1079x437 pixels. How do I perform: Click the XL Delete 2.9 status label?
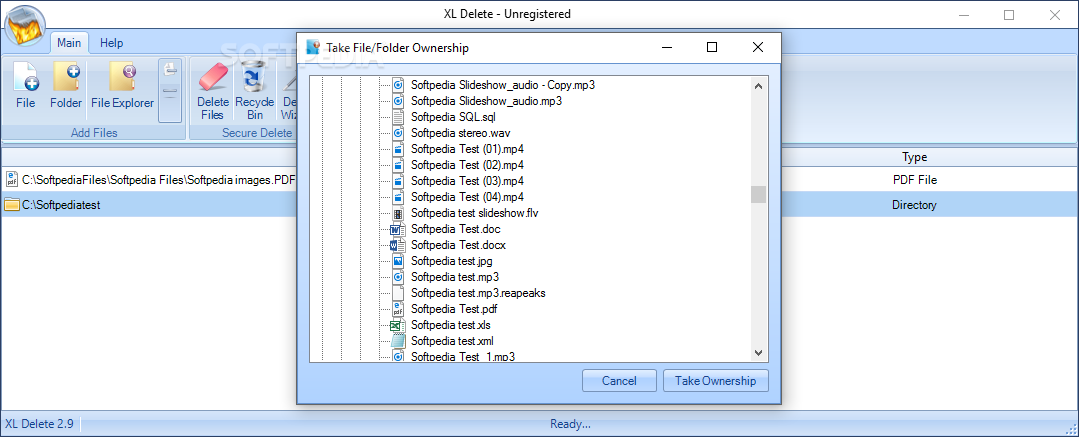[39, 424]
